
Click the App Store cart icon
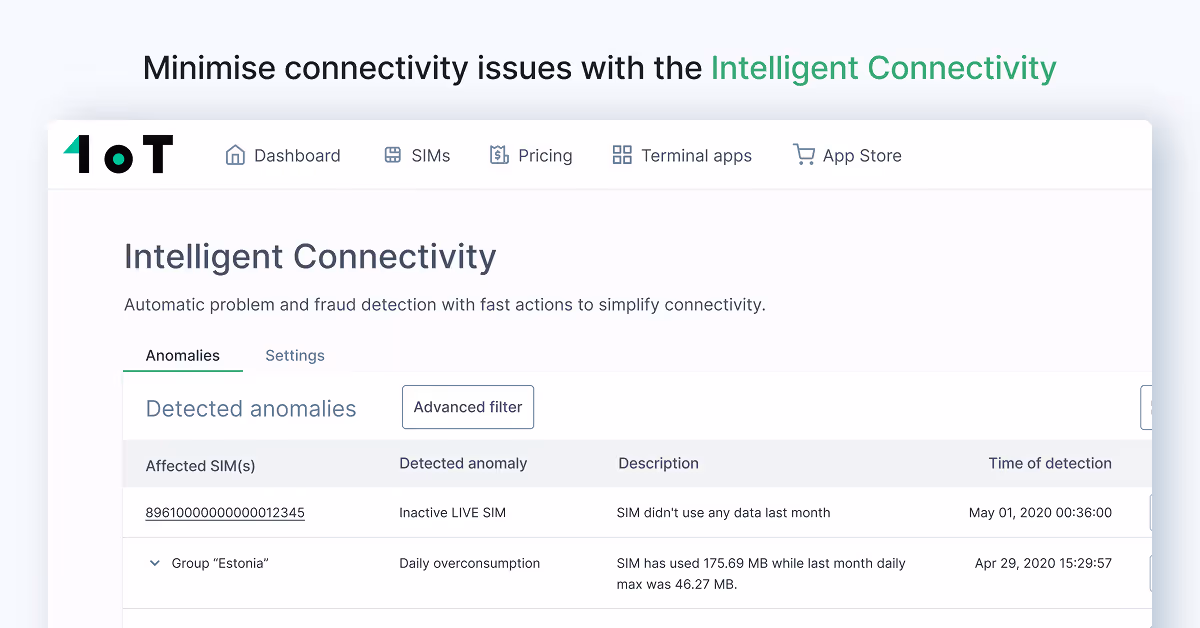804,155
